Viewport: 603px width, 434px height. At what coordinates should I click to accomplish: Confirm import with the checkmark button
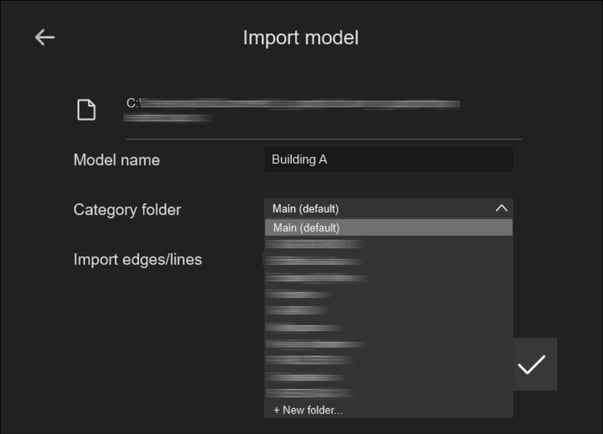531,365
